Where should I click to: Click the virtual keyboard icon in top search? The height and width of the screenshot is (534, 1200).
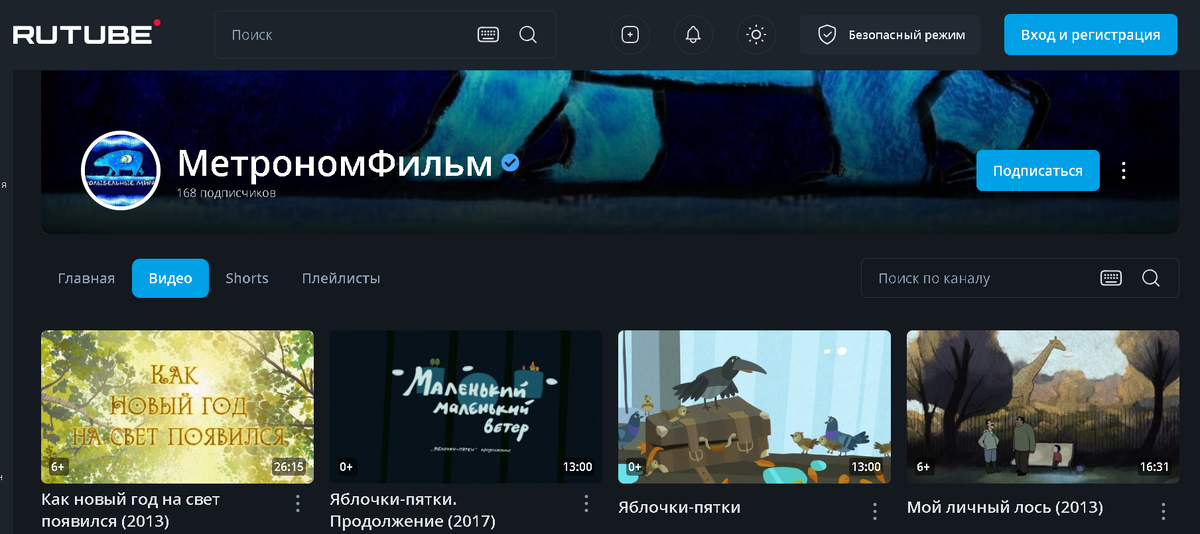coord(488,35)
